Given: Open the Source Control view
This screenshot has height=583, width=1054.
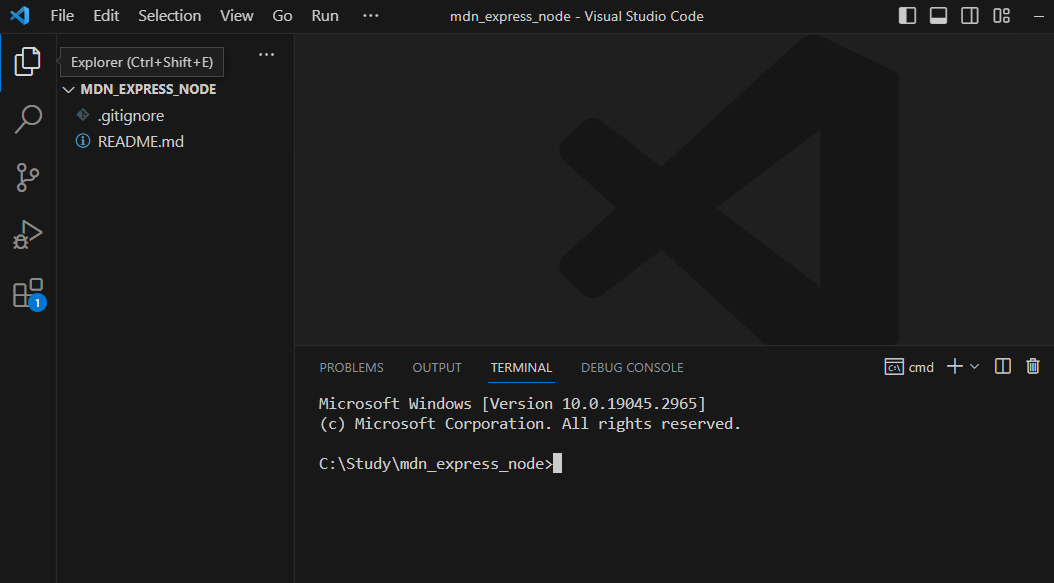Looking at the screenshot, I should 28,178.
